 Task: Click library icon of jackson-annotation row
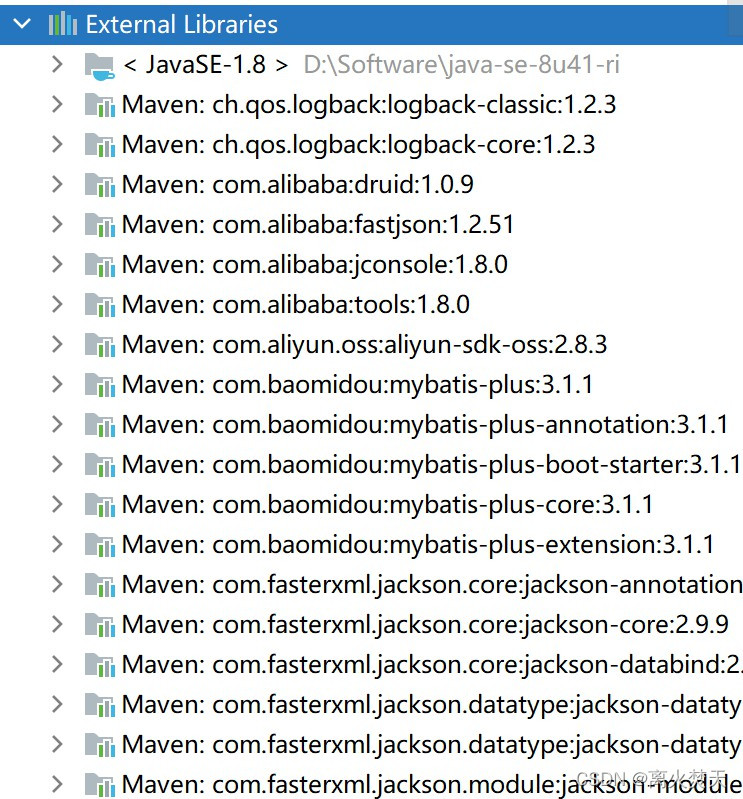(x=100, y=585)
